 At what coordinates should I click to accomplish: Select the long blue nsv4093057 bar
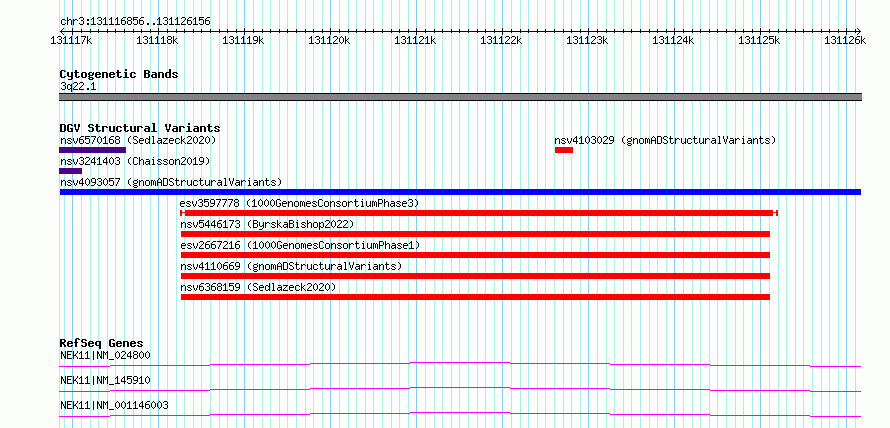460,192
